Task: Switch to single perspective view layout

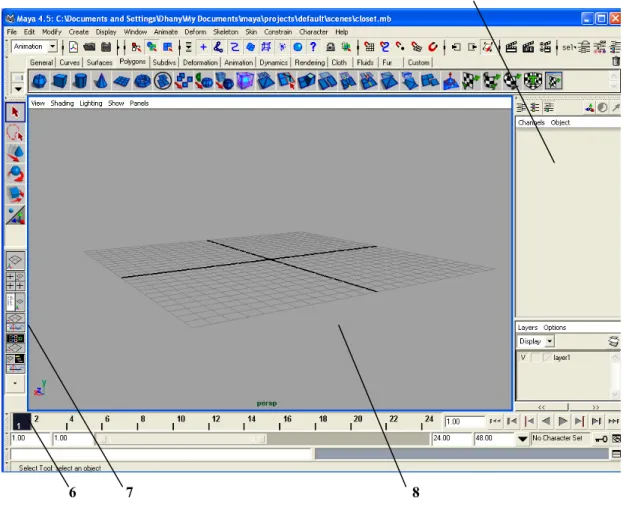Action: pos(15,261)
